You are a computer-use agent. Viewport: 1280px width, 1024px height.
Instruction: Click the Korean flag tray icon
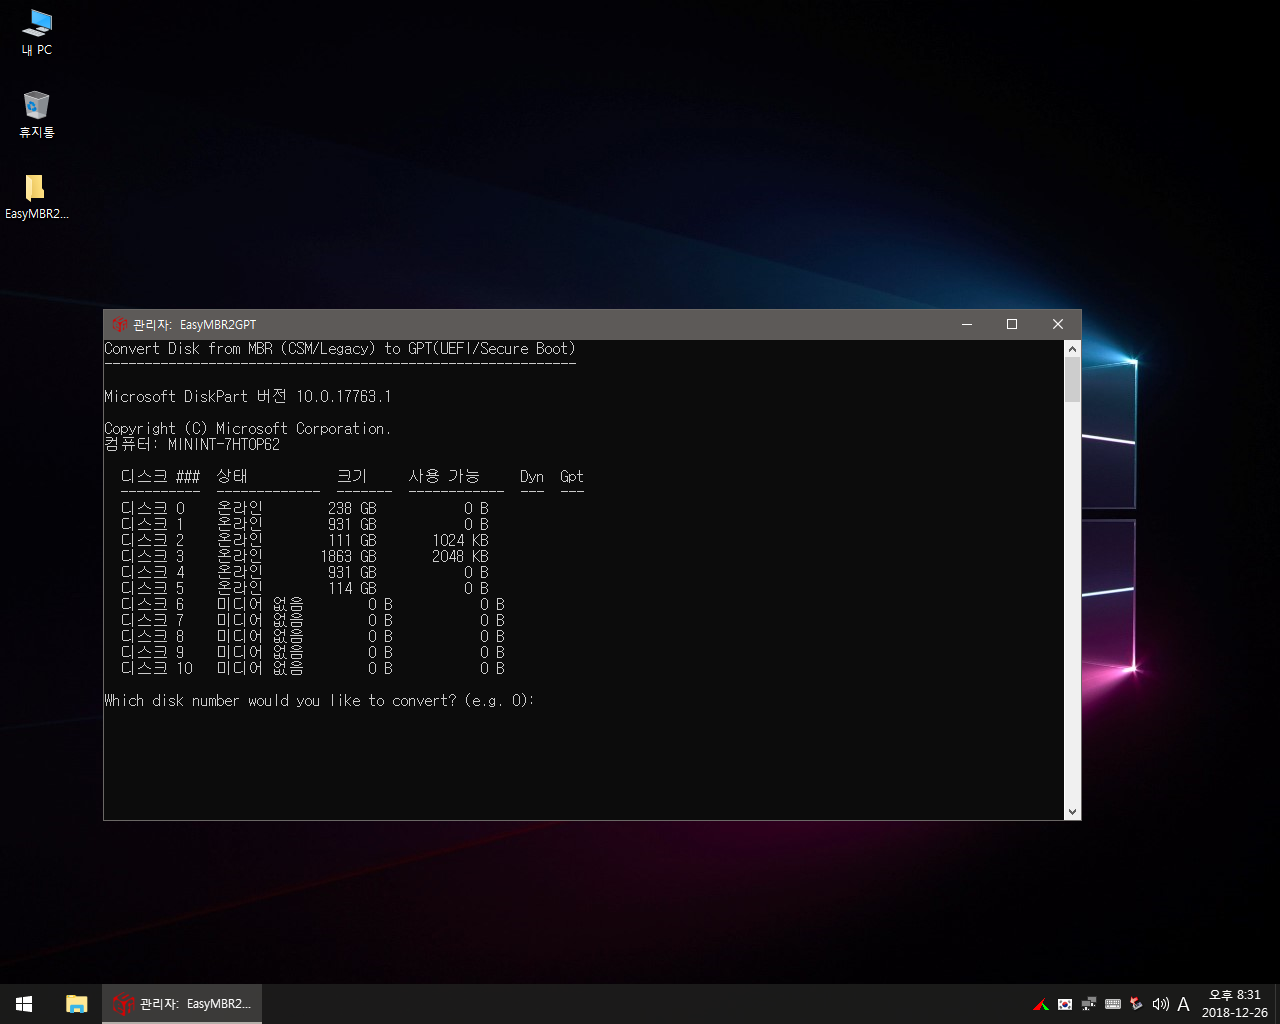pos(1065,1004)
